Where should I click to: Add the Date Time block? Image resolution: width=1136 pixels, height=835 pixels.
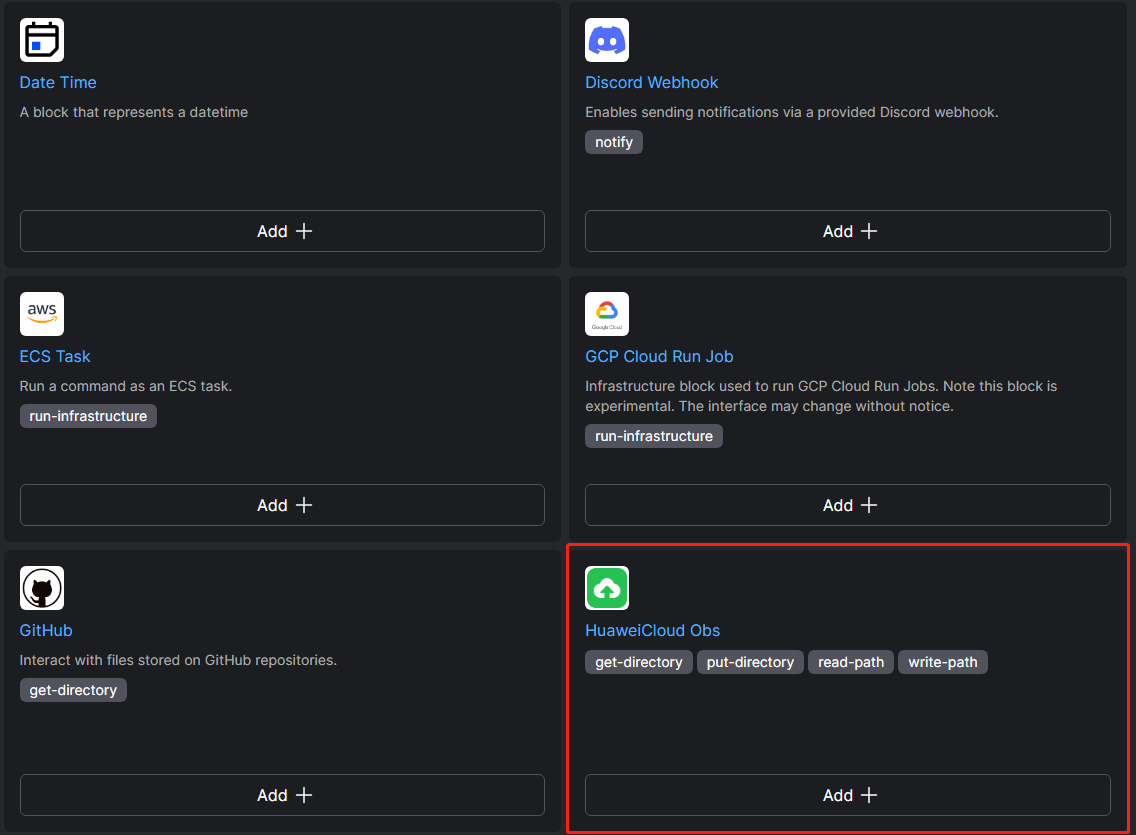pyautogui.click(x=282, y=231)
